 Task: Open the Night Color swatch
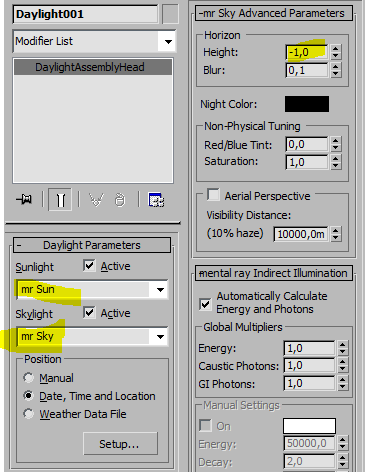tap(307, 104)
